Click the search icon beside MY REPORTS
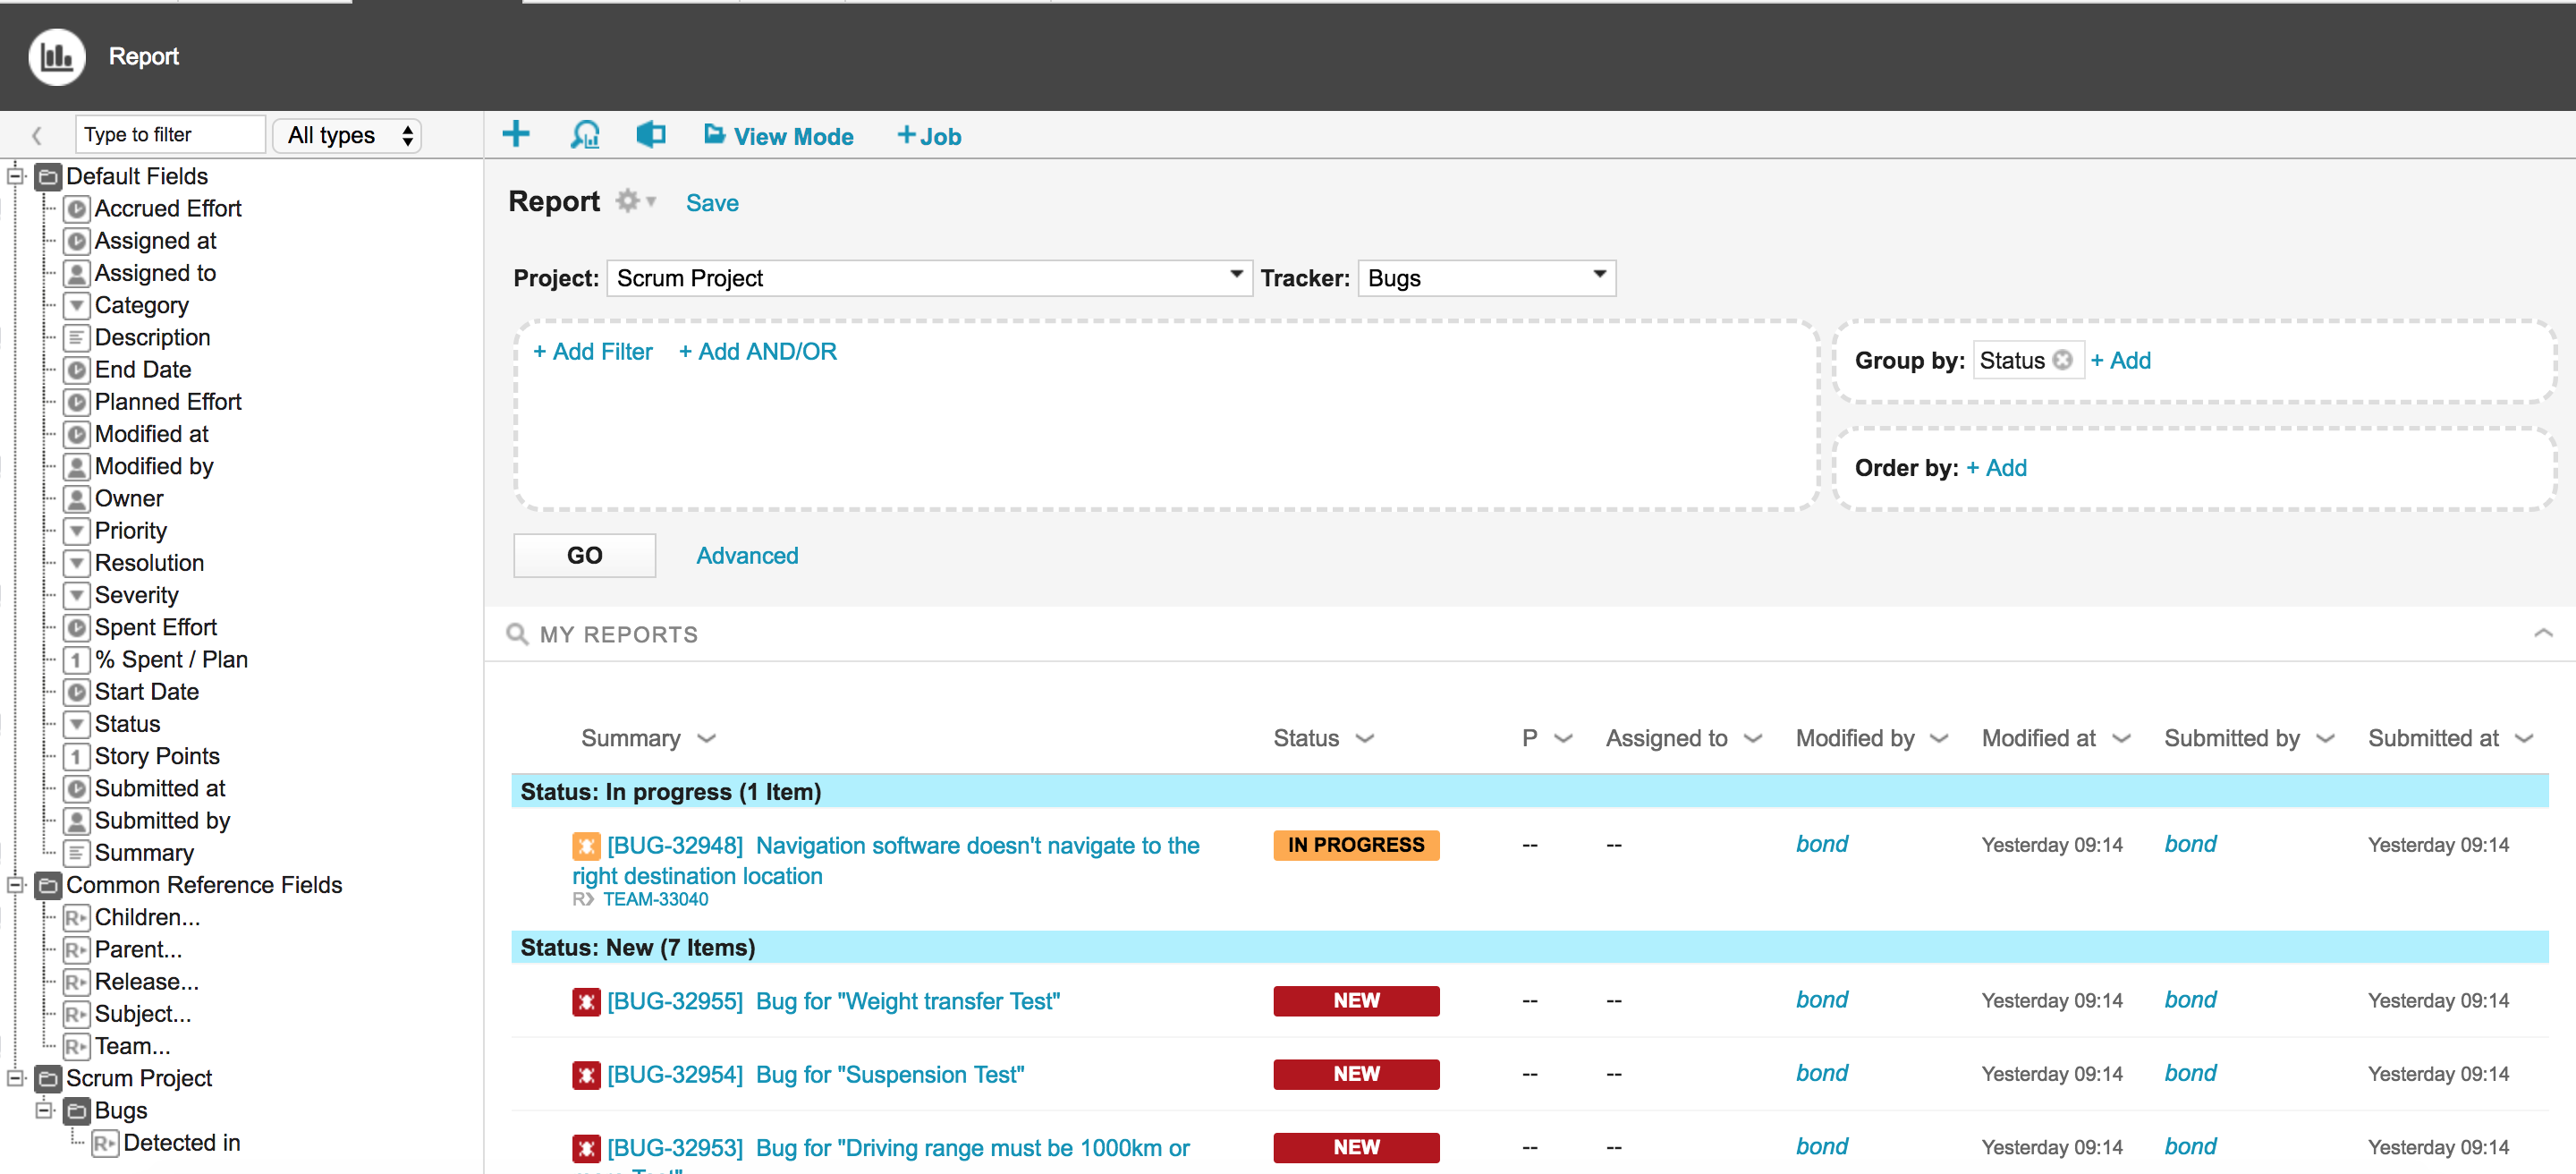Screen dimensions: 2576x1174 (x=517, y=634)
